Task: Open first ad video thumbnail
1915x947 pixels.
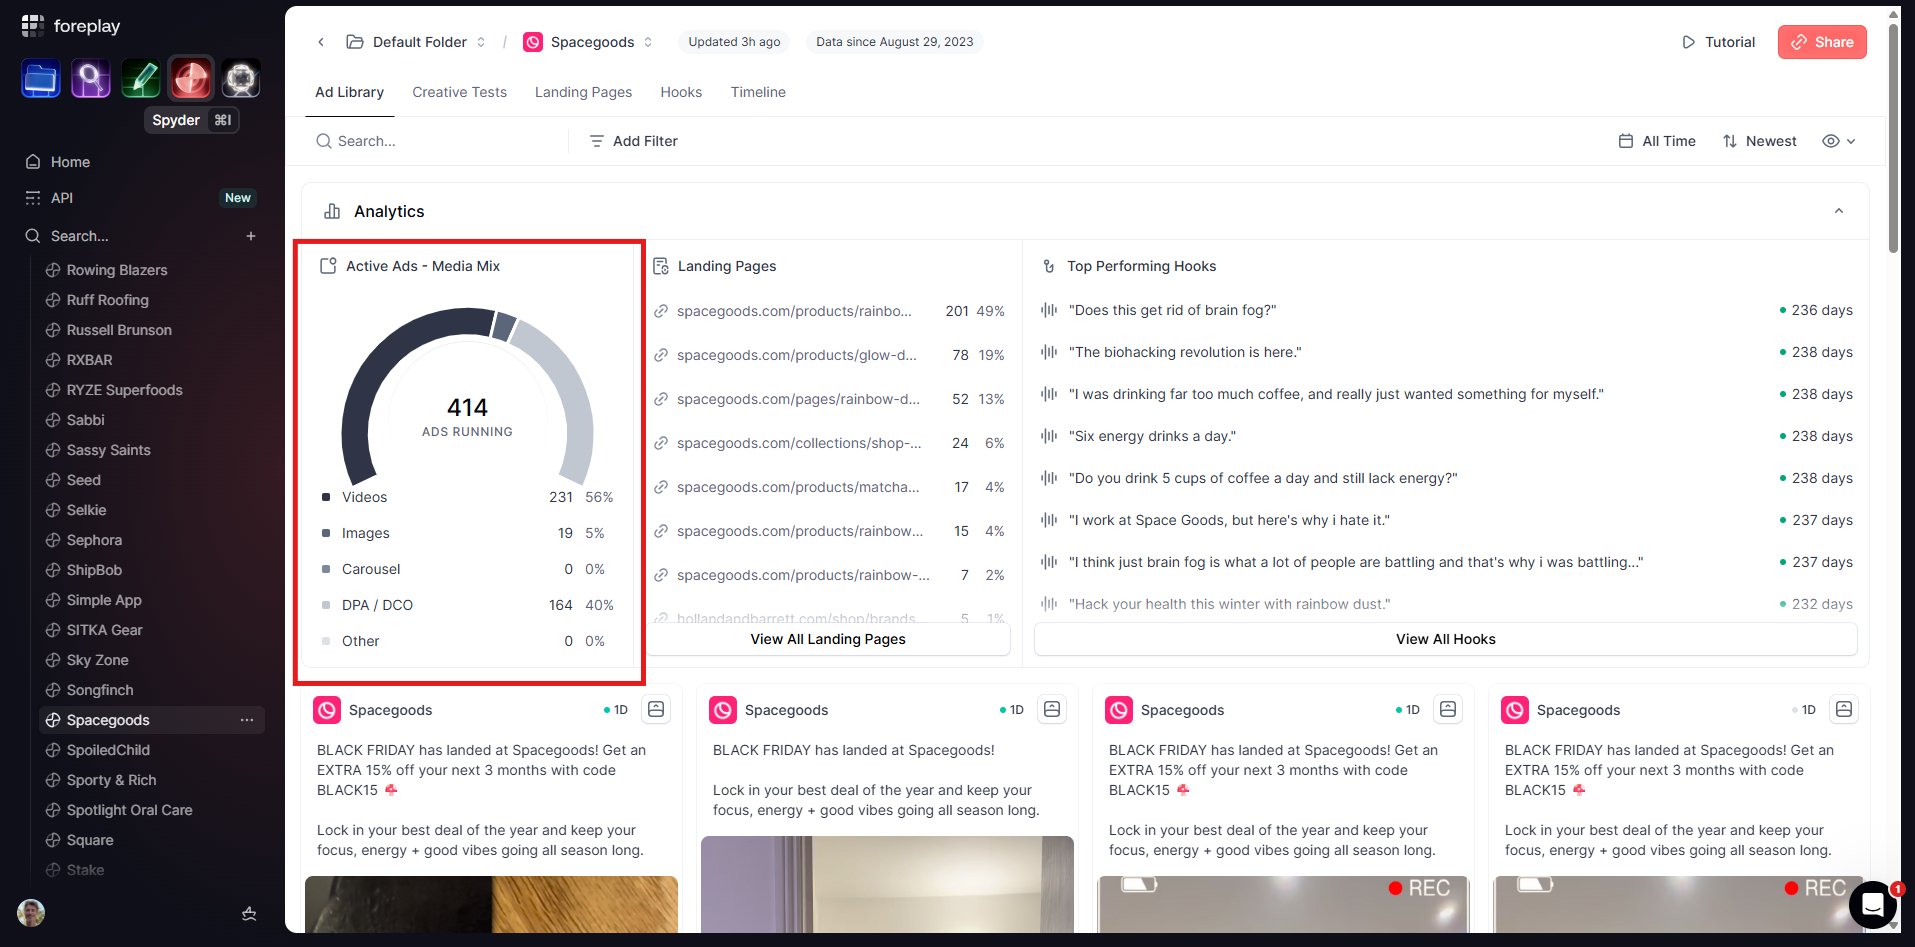Action: click(491, 905)
